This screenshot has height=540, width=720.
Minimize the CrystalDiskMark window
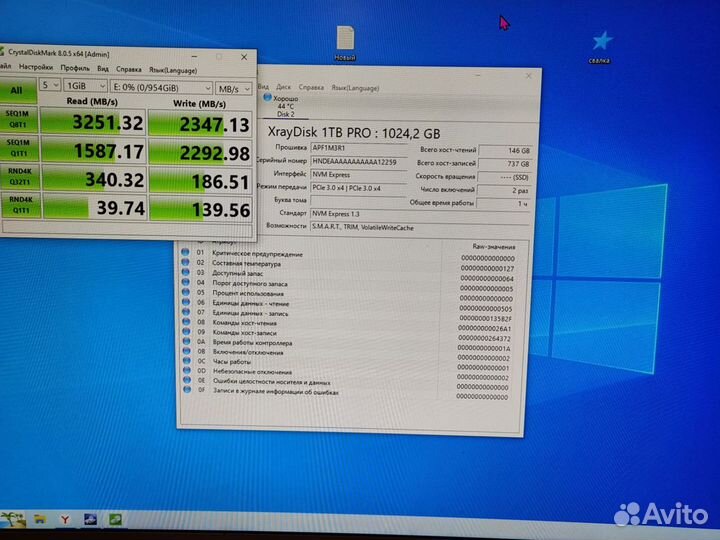(x=195, y=56)
